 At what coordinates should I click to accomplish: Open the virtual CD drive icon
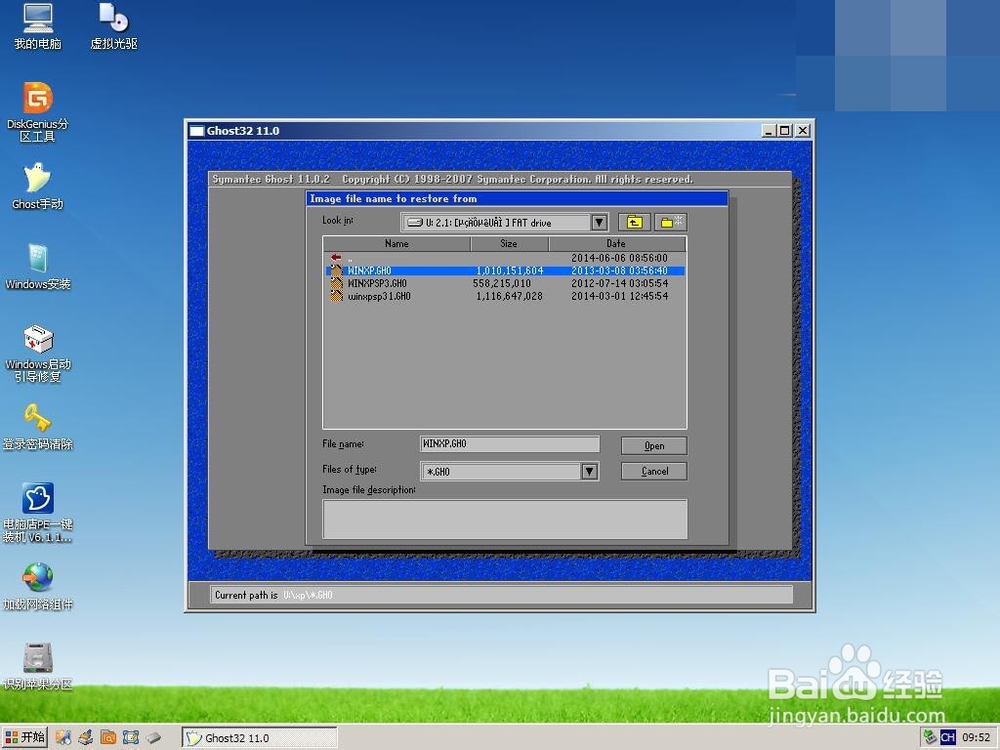coord(114,27)
